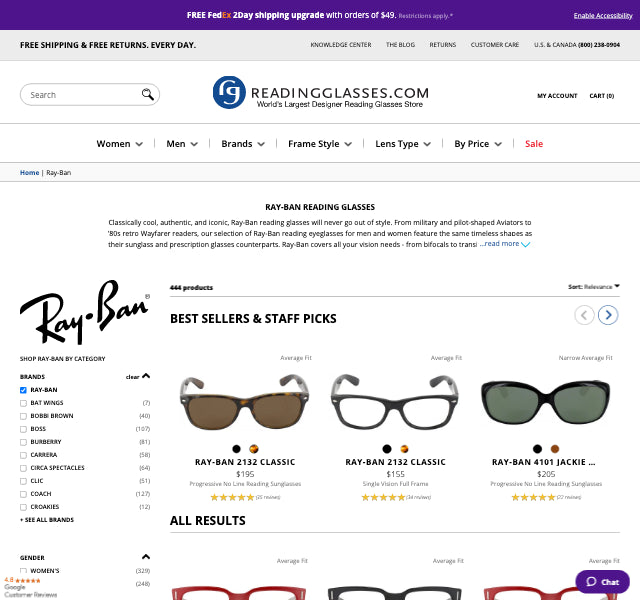
Task: Open the Chat bubble widget
Action: click(x=602, y=582)
